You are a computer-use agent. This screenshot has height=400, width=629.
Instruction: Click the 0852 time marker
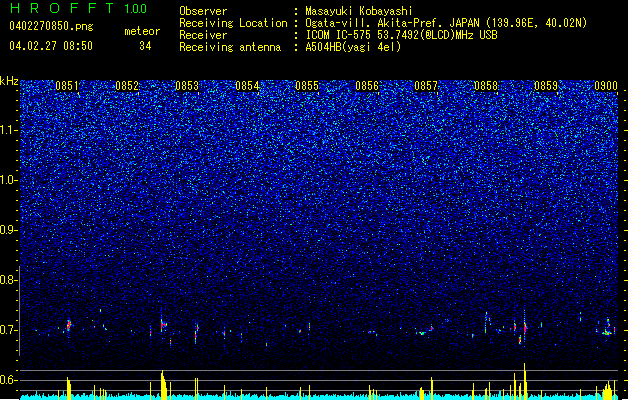click(127, 86)
